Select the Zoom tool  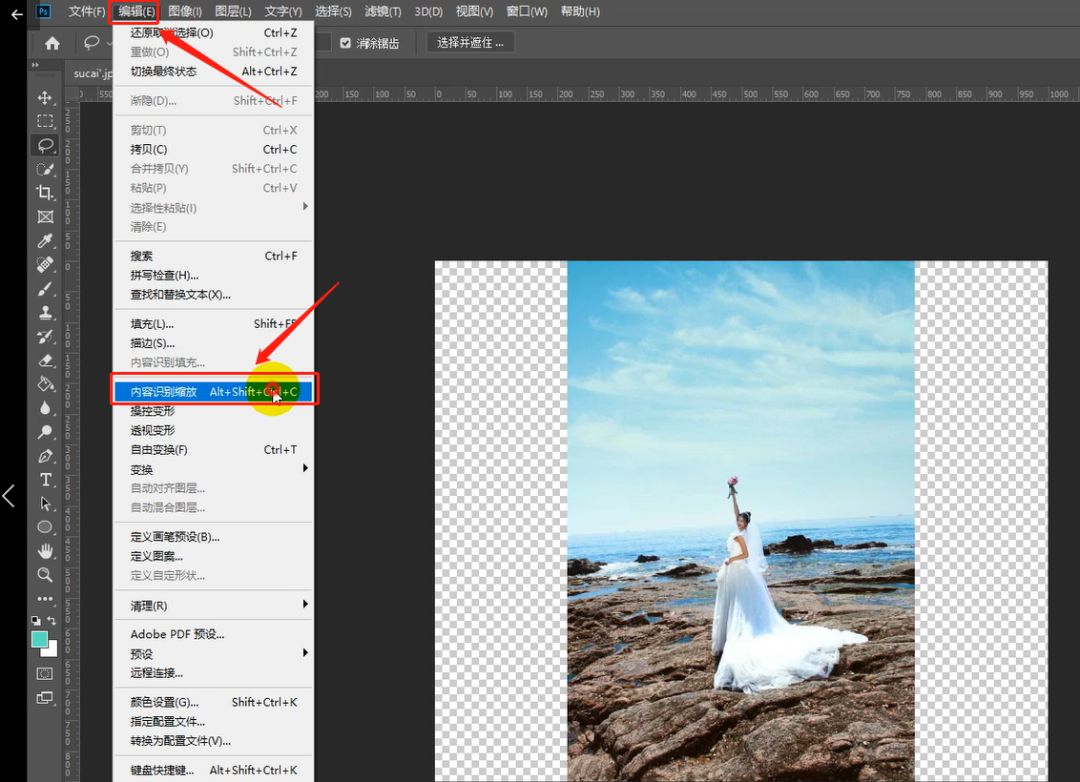pos(45,575)
